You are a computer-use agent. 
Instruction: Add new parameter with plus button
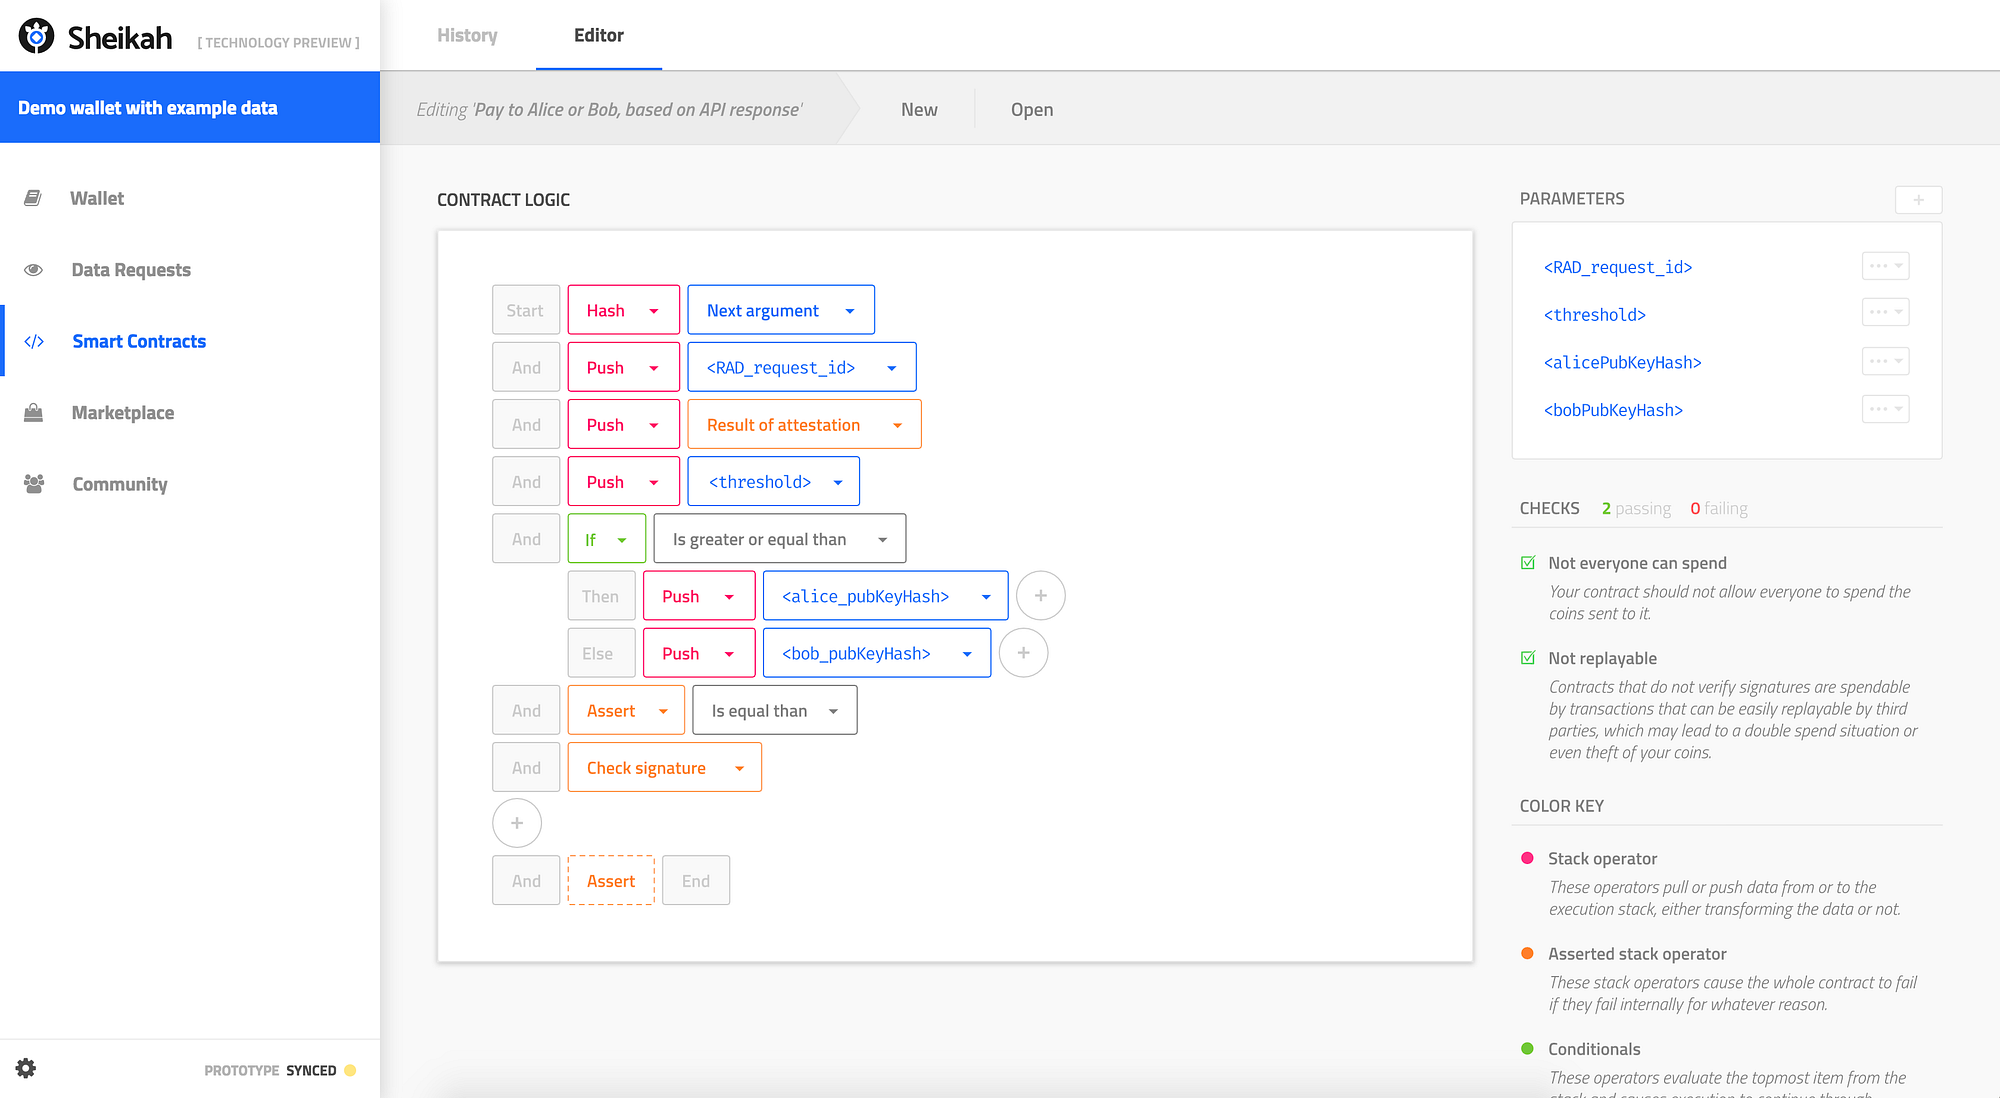[1918, 200]
